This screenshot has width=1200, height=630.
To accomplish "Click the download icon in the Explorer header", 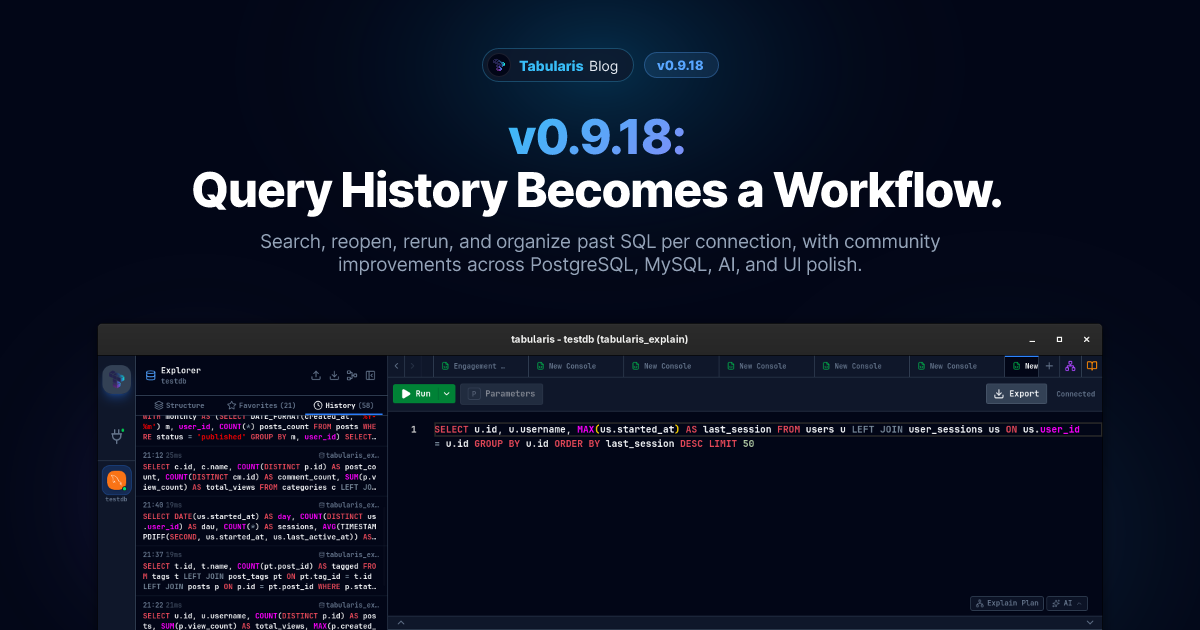I will click(334, 375).
